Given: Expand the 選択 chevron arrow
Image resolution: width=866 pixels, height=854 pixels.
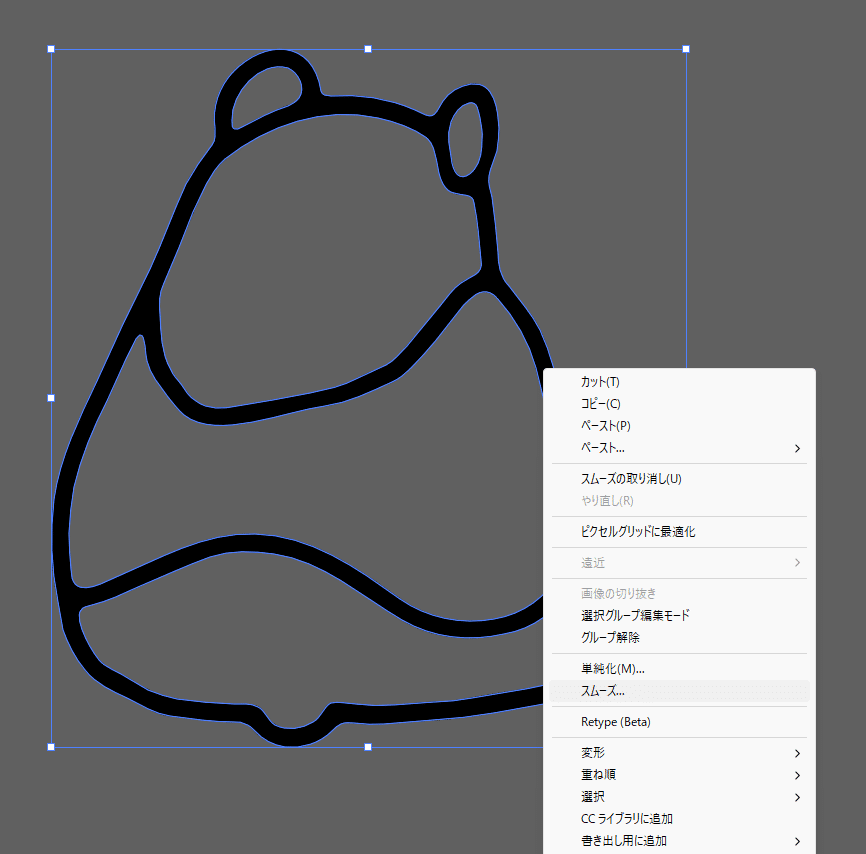Looking at the screenshot, I should point(797,798).
